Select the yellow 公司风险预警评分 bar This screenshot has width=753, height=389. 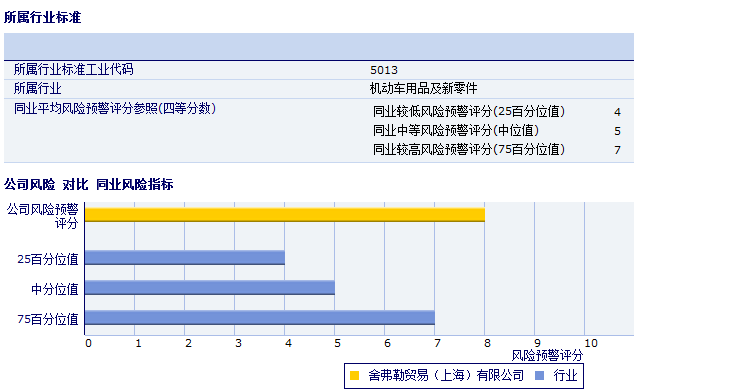pos(285,215)
